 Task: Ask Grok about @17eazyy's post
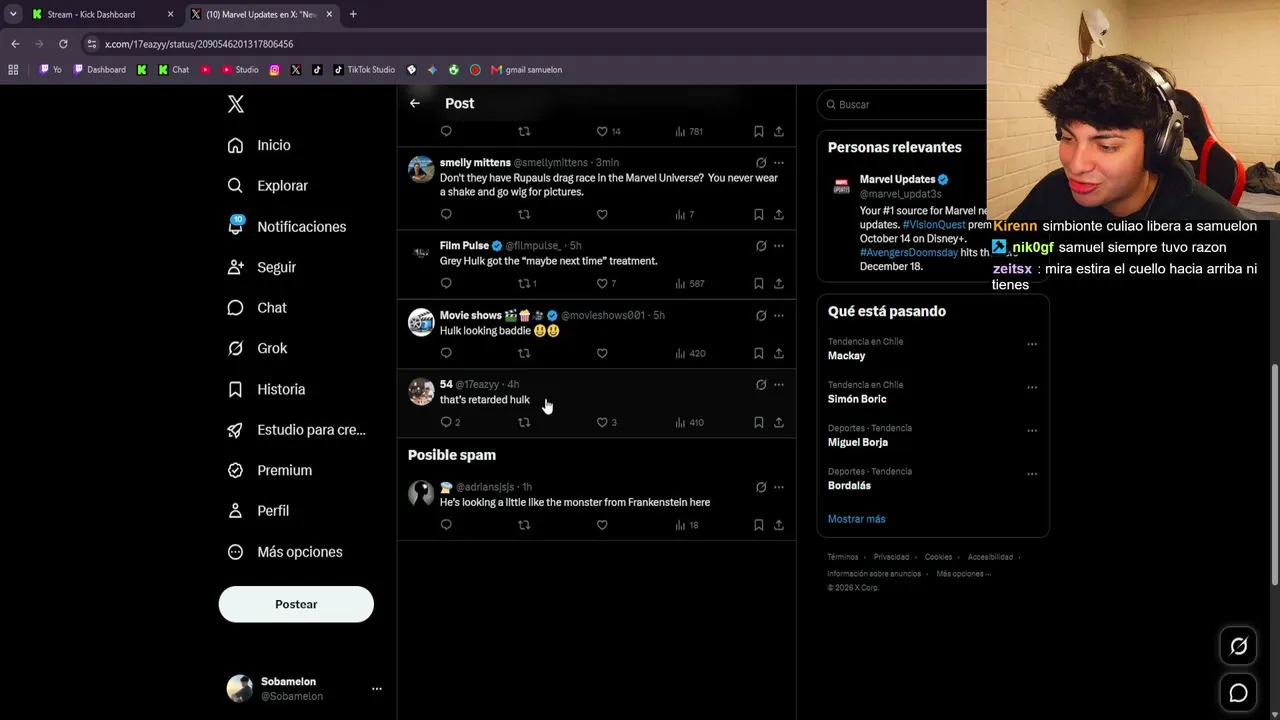point(761,385)
